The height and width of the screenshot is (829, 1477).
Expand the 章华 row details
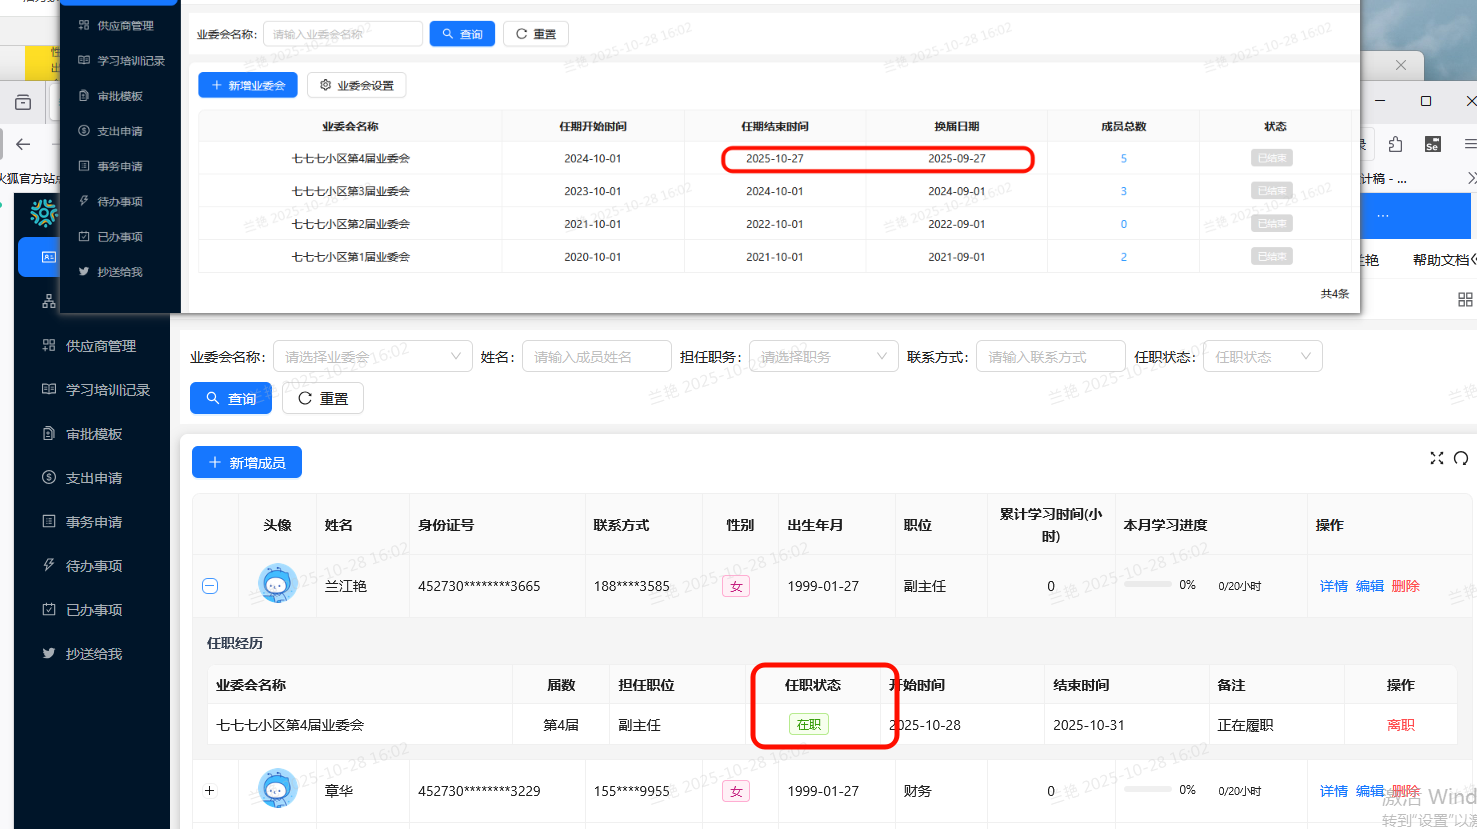click(210, 791)
